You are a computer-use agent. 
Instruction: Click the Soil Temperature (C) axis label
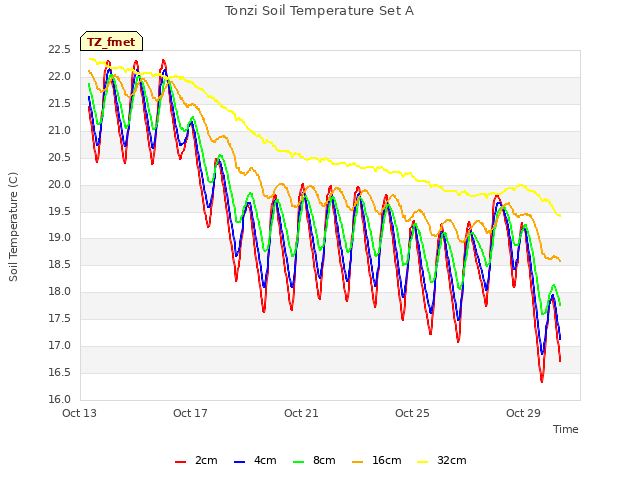[13, 227]
